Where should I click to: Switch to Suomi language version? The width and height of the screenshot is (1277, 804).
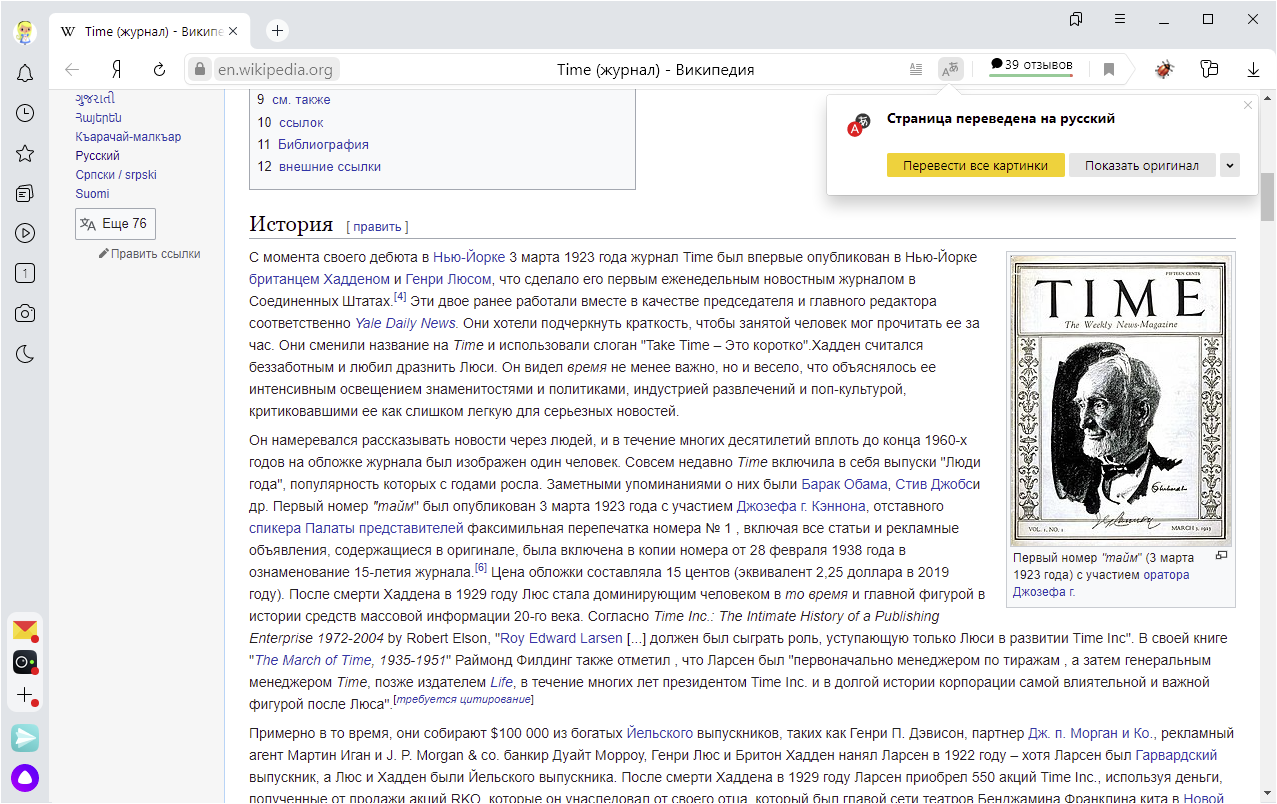tap(92, 194)
